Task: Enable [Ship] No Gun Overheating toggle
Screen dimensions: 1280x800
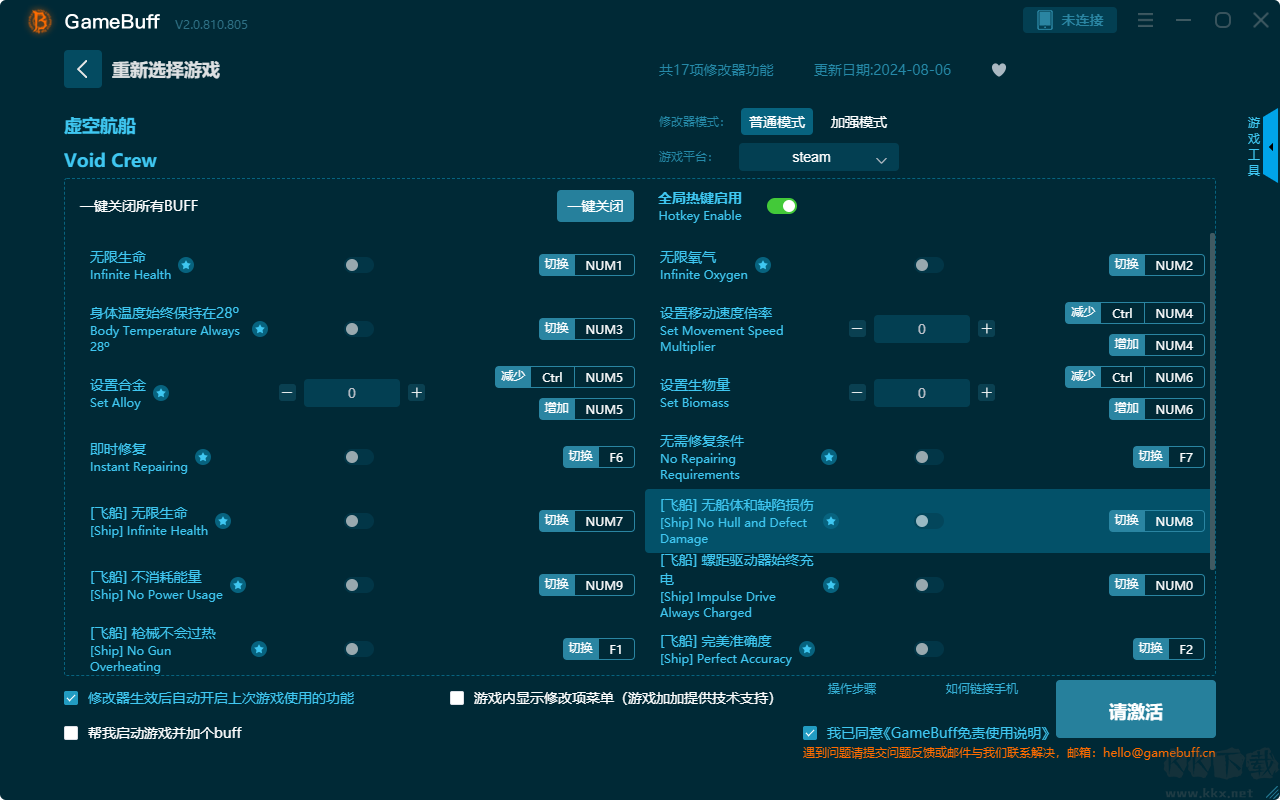Action: (359, 649)
